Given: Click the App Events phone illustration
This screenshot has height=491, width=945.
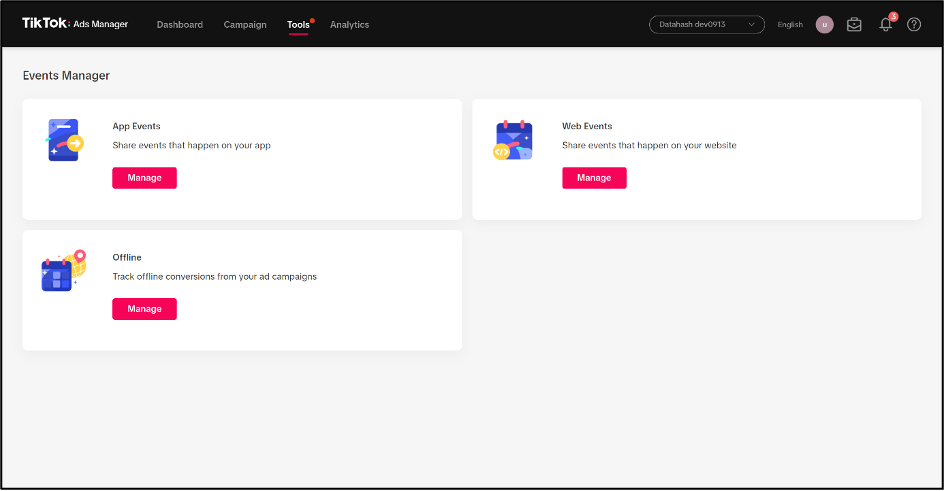Looking at the screenshot, I should point(64,140).
